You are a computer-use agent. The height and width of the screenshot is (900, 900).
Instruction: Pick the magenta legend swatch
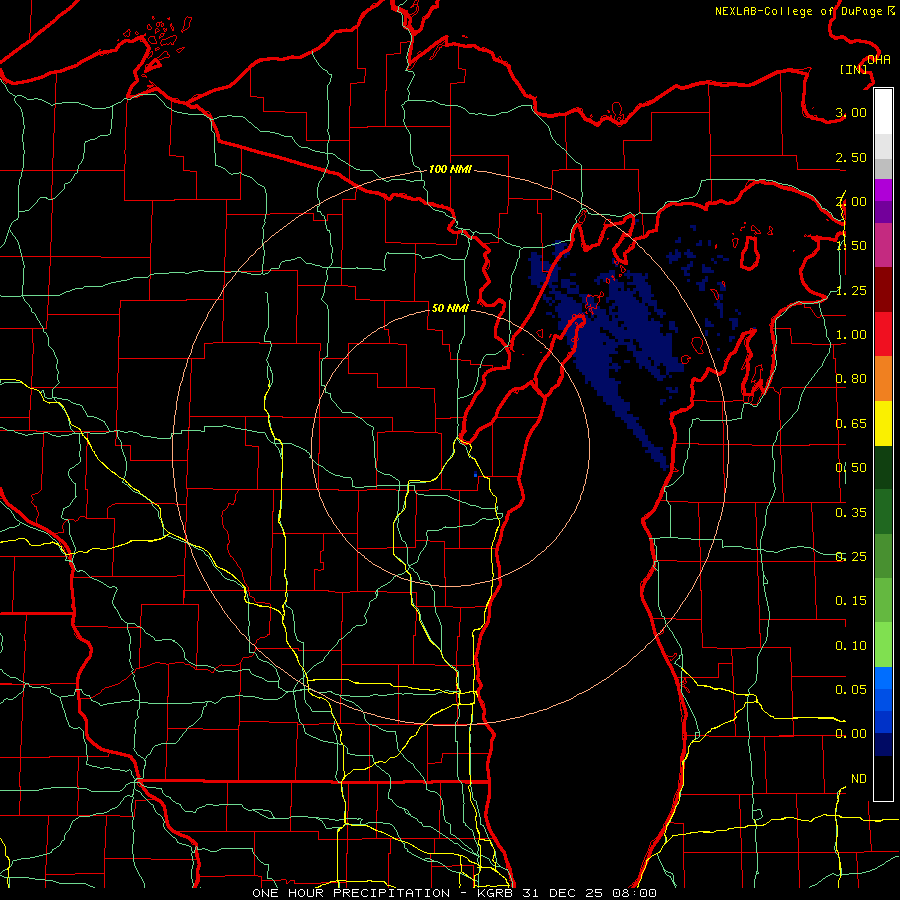[883, 190]
